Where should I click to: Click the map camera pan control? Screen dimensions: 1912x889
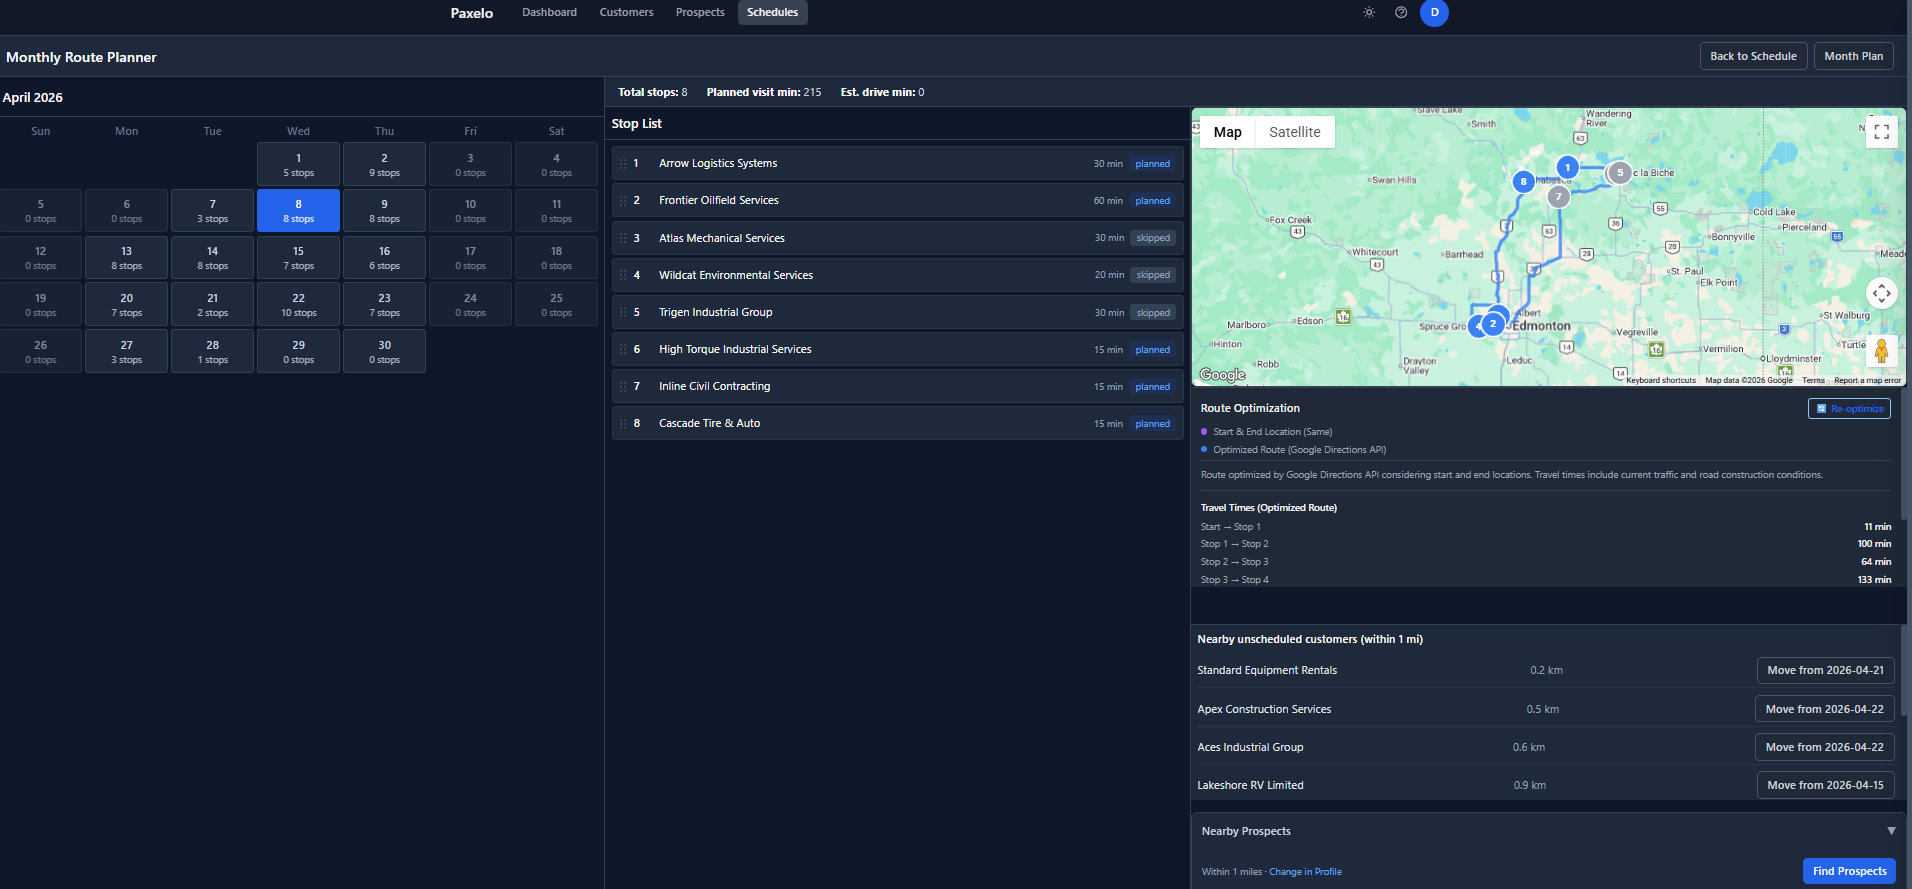click(x=1881, y=293)
